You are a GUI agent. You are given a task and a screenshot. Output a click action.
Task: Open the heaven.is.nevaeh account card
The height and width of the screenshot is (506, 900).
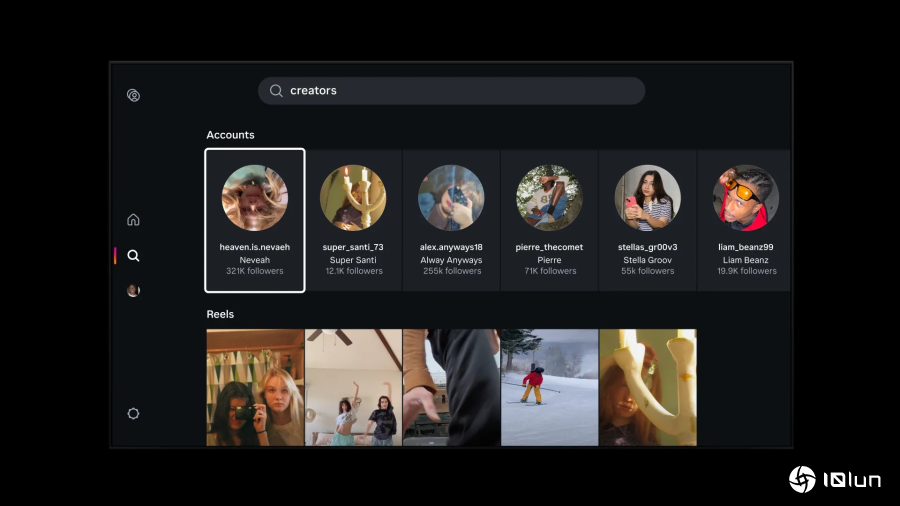click(x=255, y=221)
